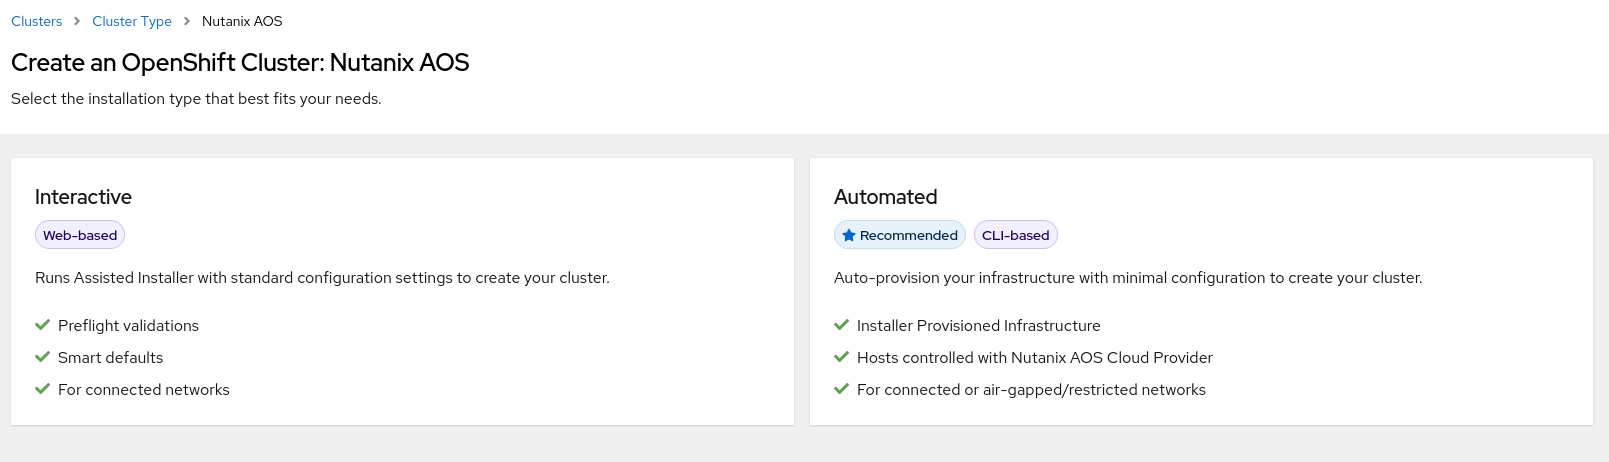Click the Web-based label badge
Screen dimensions: 1609x462
80,235
